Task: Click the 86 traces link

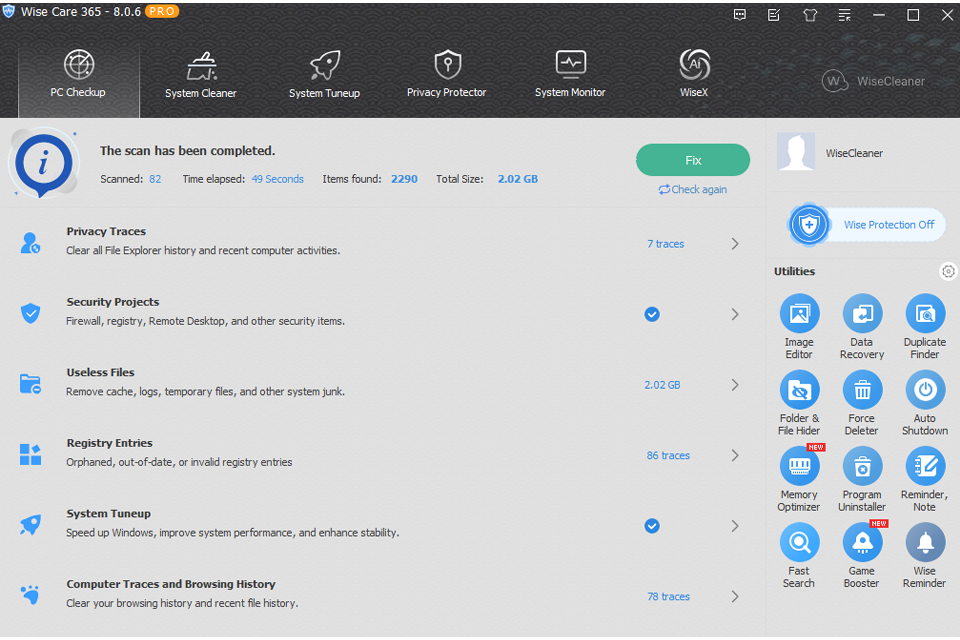Action: 668,455
